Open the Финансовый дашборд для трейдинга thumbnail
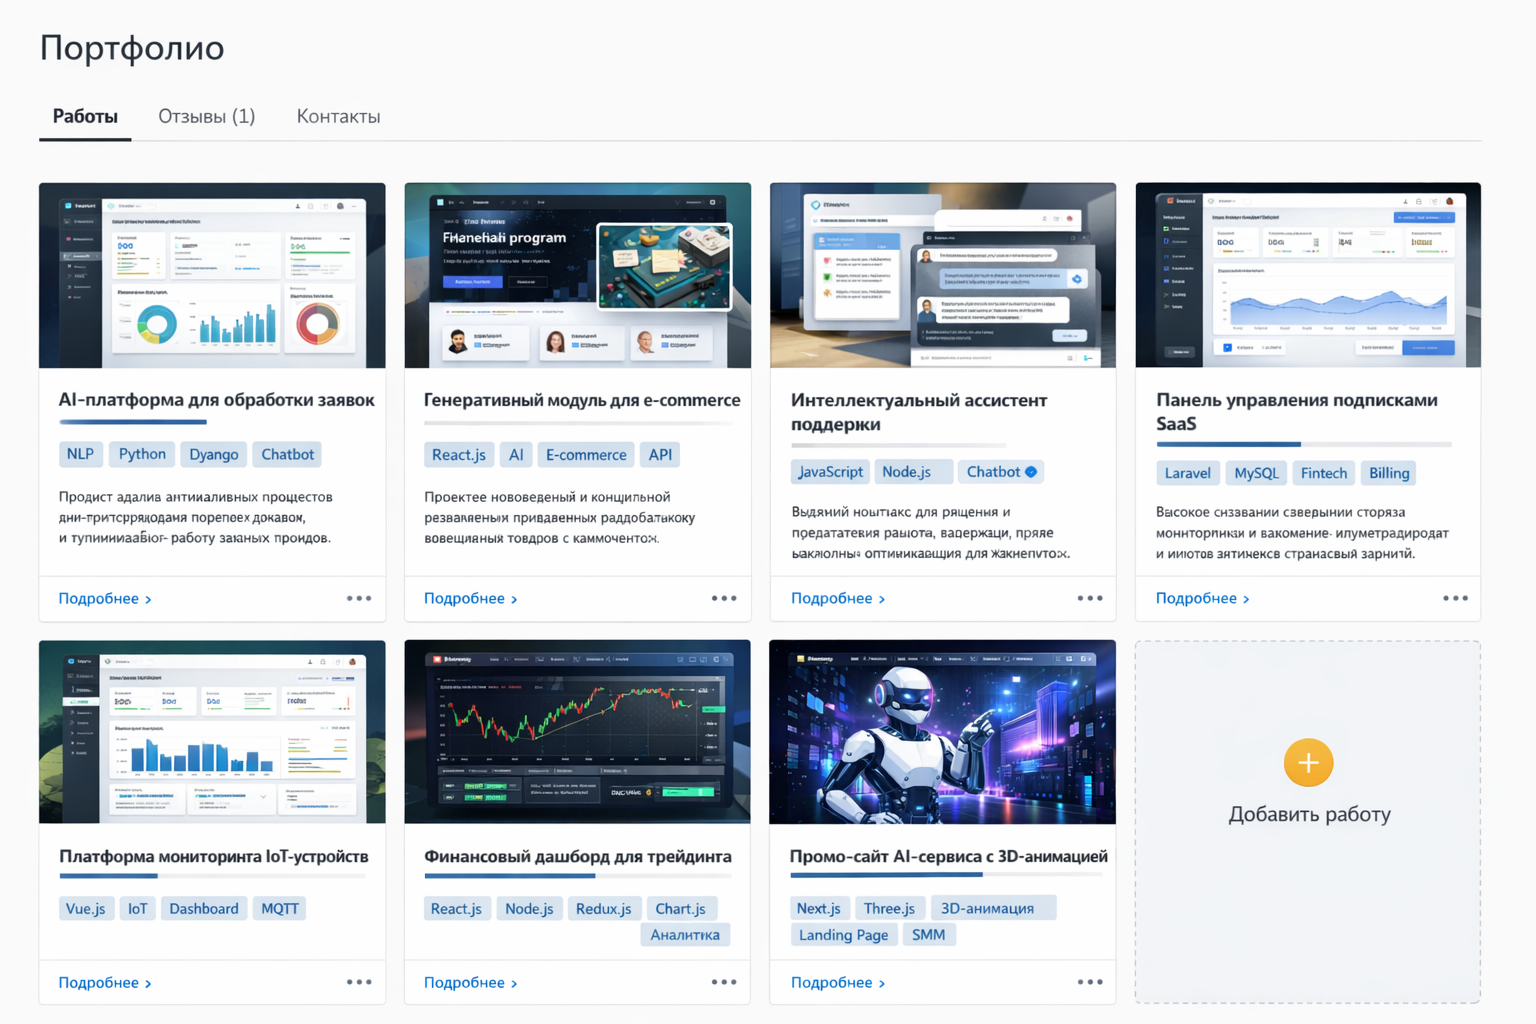The image size is (1536, 1024). (x=578, y=732)
